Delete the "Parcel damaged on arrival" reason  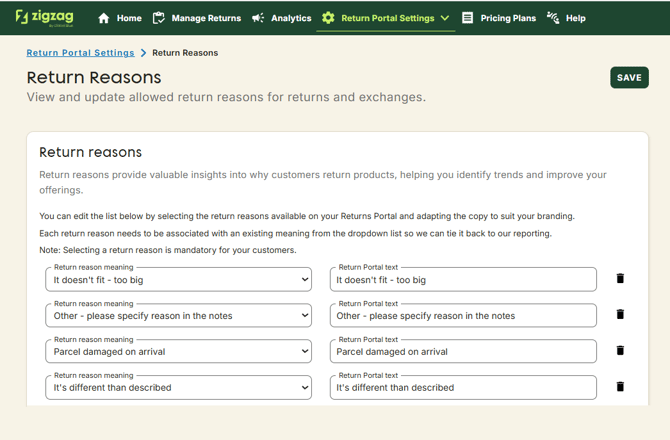[x=620, y=350]
